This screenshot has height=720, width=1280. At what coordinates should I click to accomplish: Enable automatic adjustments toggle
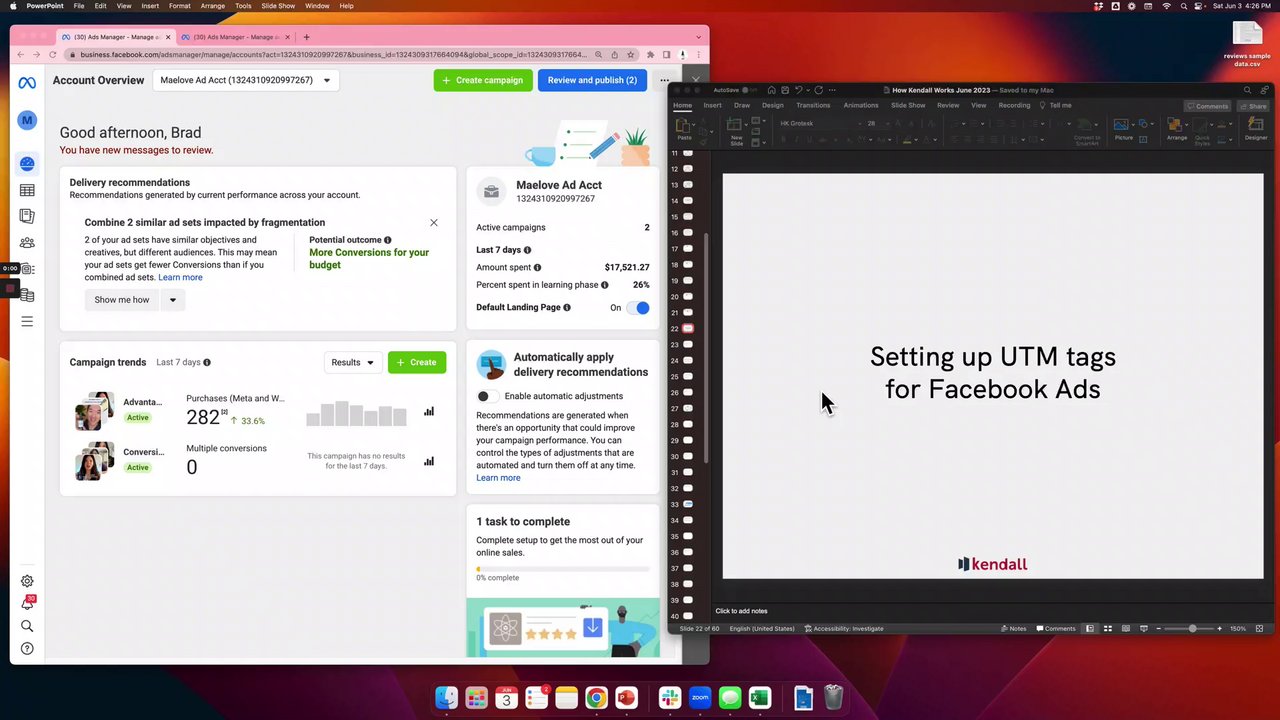tap(487, 396)
